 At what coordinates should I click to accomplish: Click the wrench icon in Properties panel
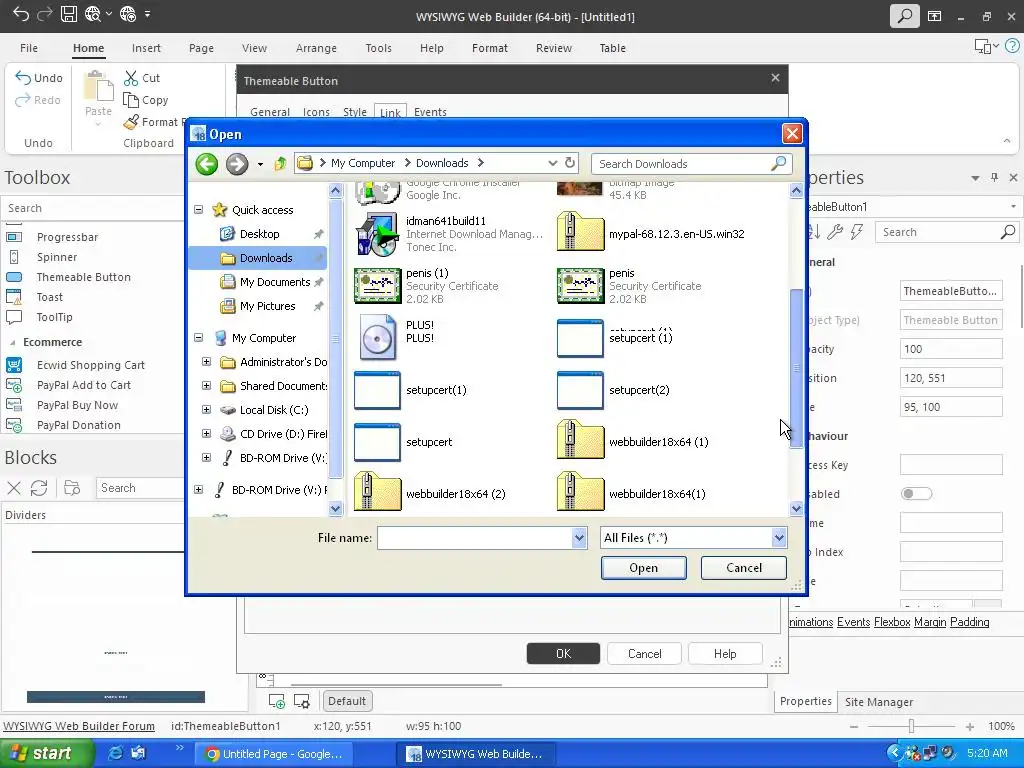coord(835,232)
